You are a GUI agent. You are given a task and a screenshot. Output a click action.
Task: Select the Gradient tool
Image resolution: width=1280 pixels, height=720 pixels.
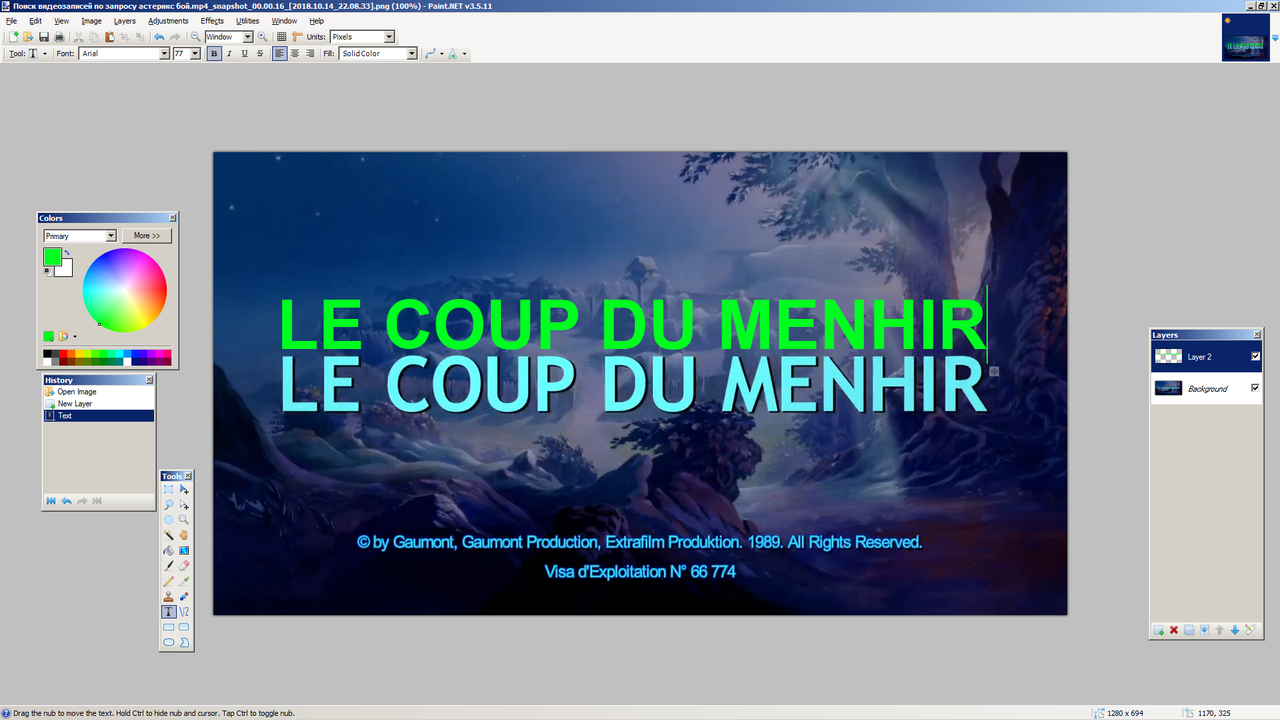click(x=184, y=550)
